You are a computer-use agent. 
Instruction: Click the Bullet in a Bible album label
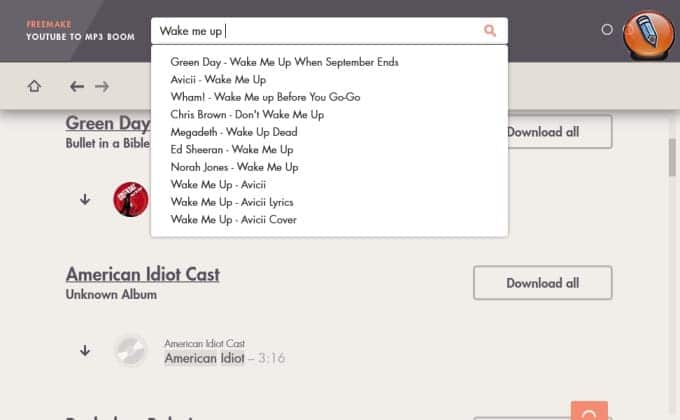pos(108,143)
